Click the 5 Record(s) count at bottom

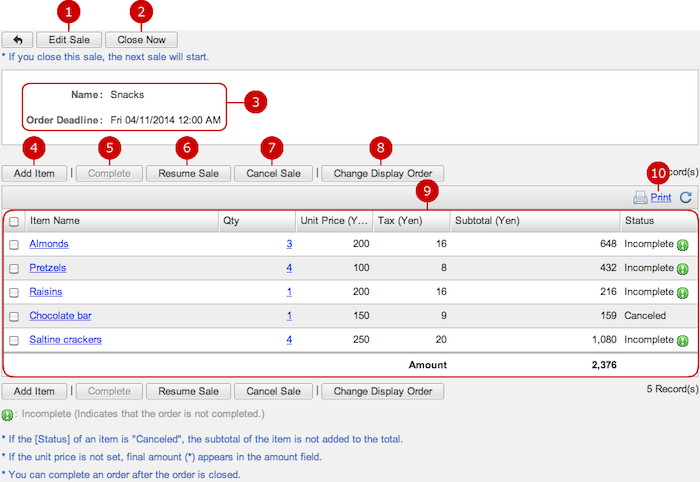[x=672, y=389]
